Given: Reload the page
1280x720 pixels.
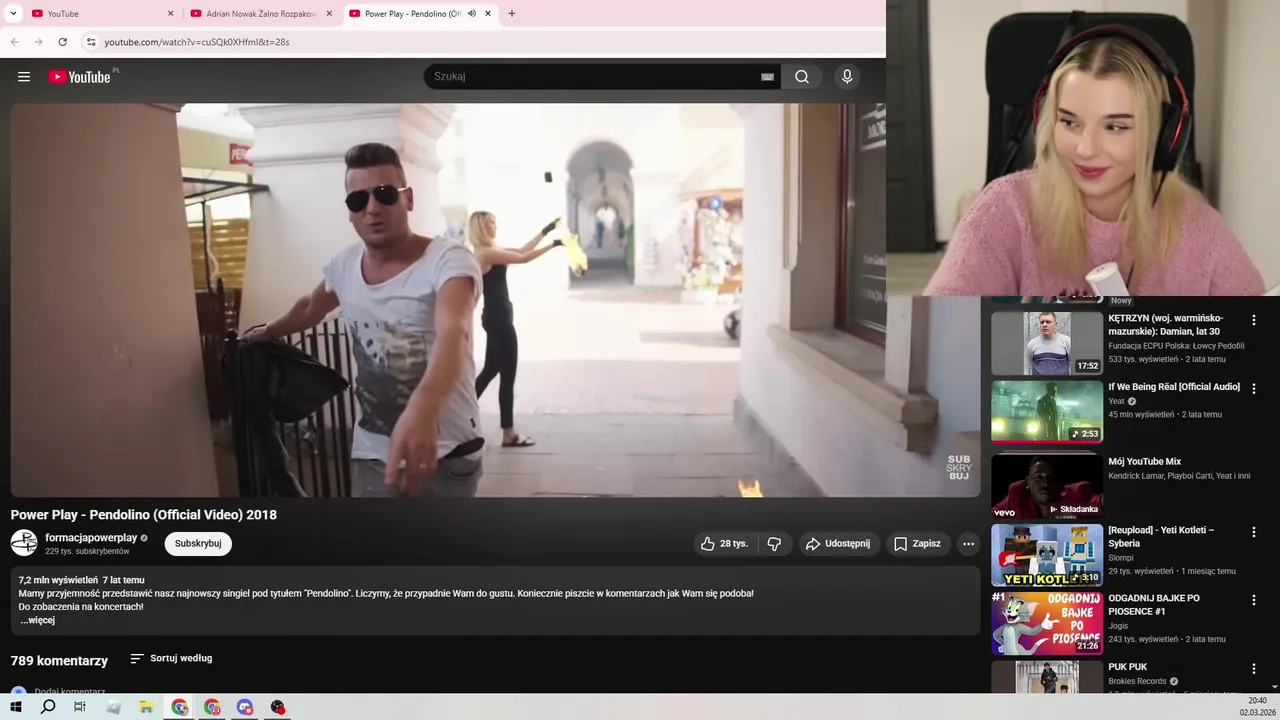Looking at the screenshot, I should click(62, 42).
